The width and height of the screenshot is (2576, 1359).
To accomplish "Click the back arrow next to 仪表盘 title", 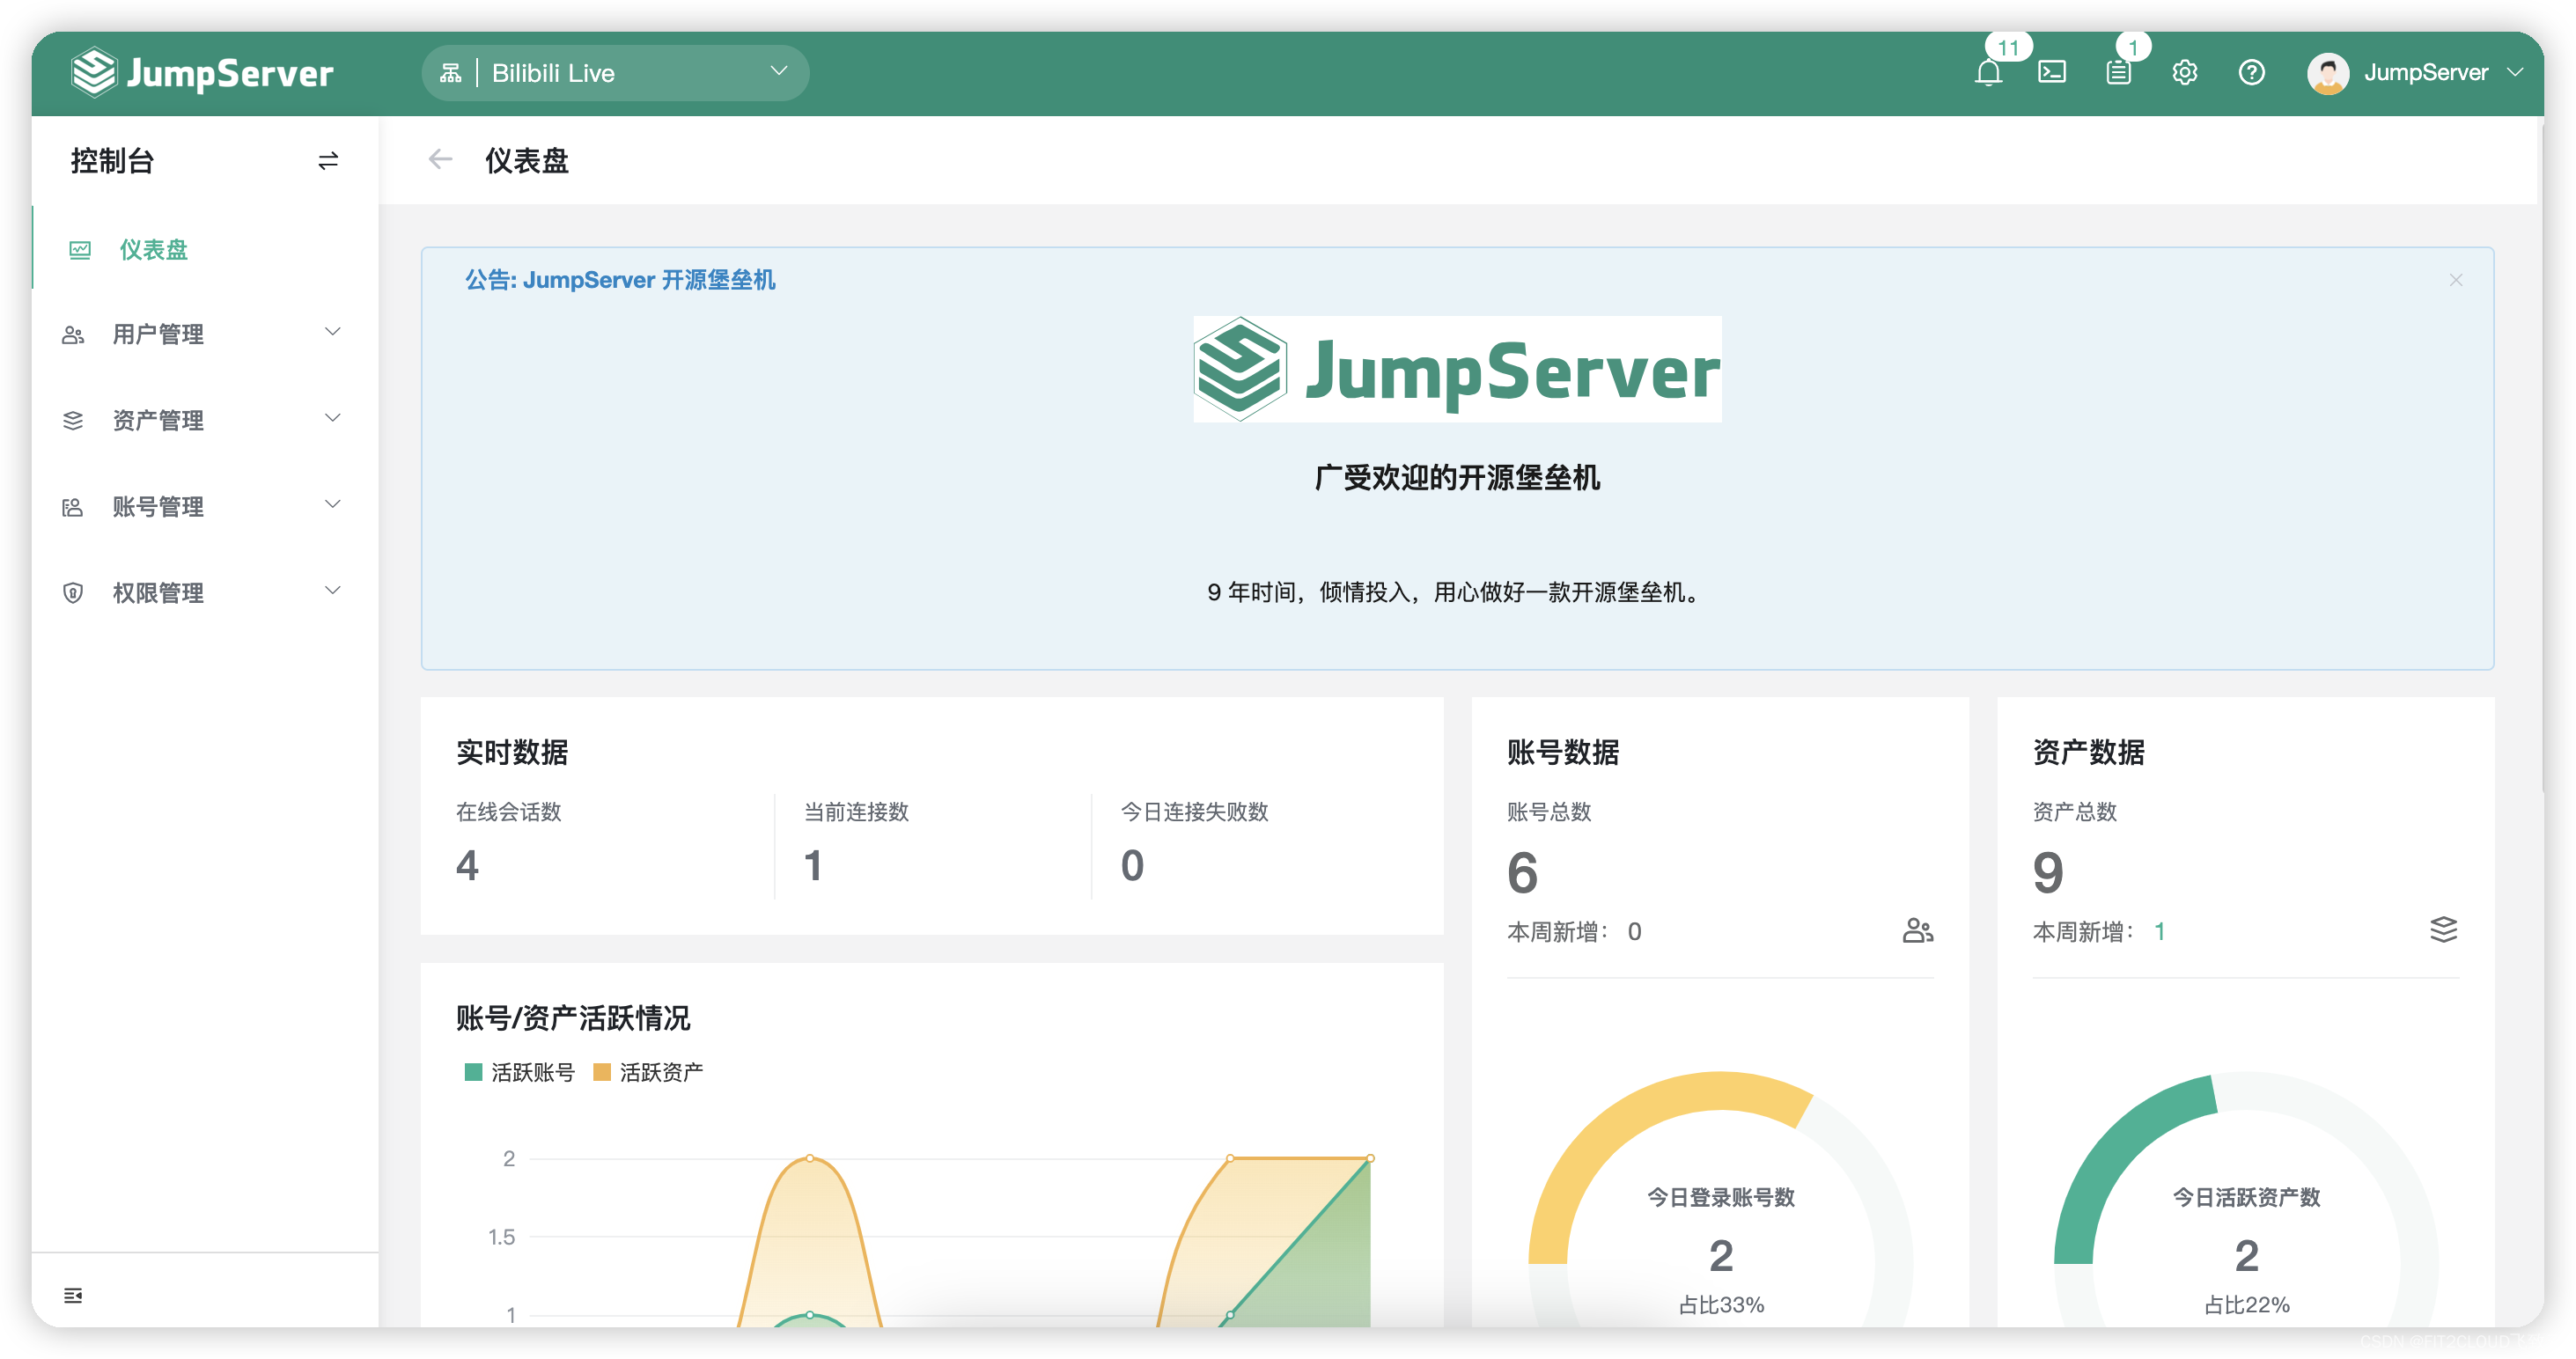I will point(440,159).
